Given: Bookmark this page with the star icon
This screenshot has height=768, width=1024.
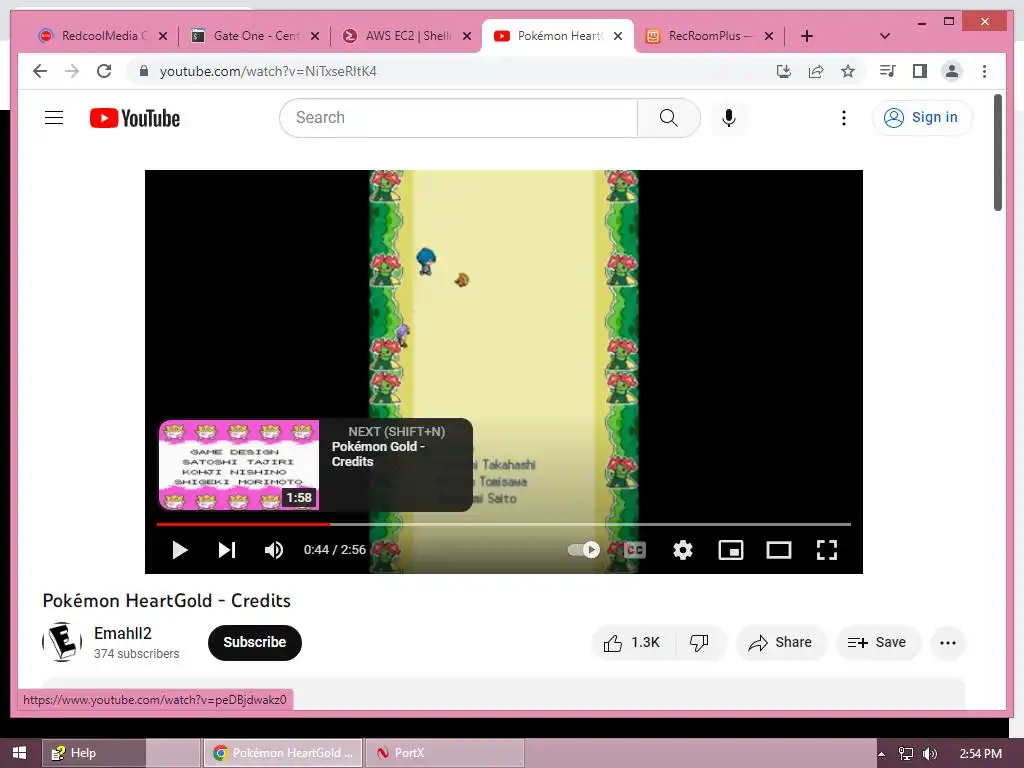Looking at the screenshot, I should point(848,71).
